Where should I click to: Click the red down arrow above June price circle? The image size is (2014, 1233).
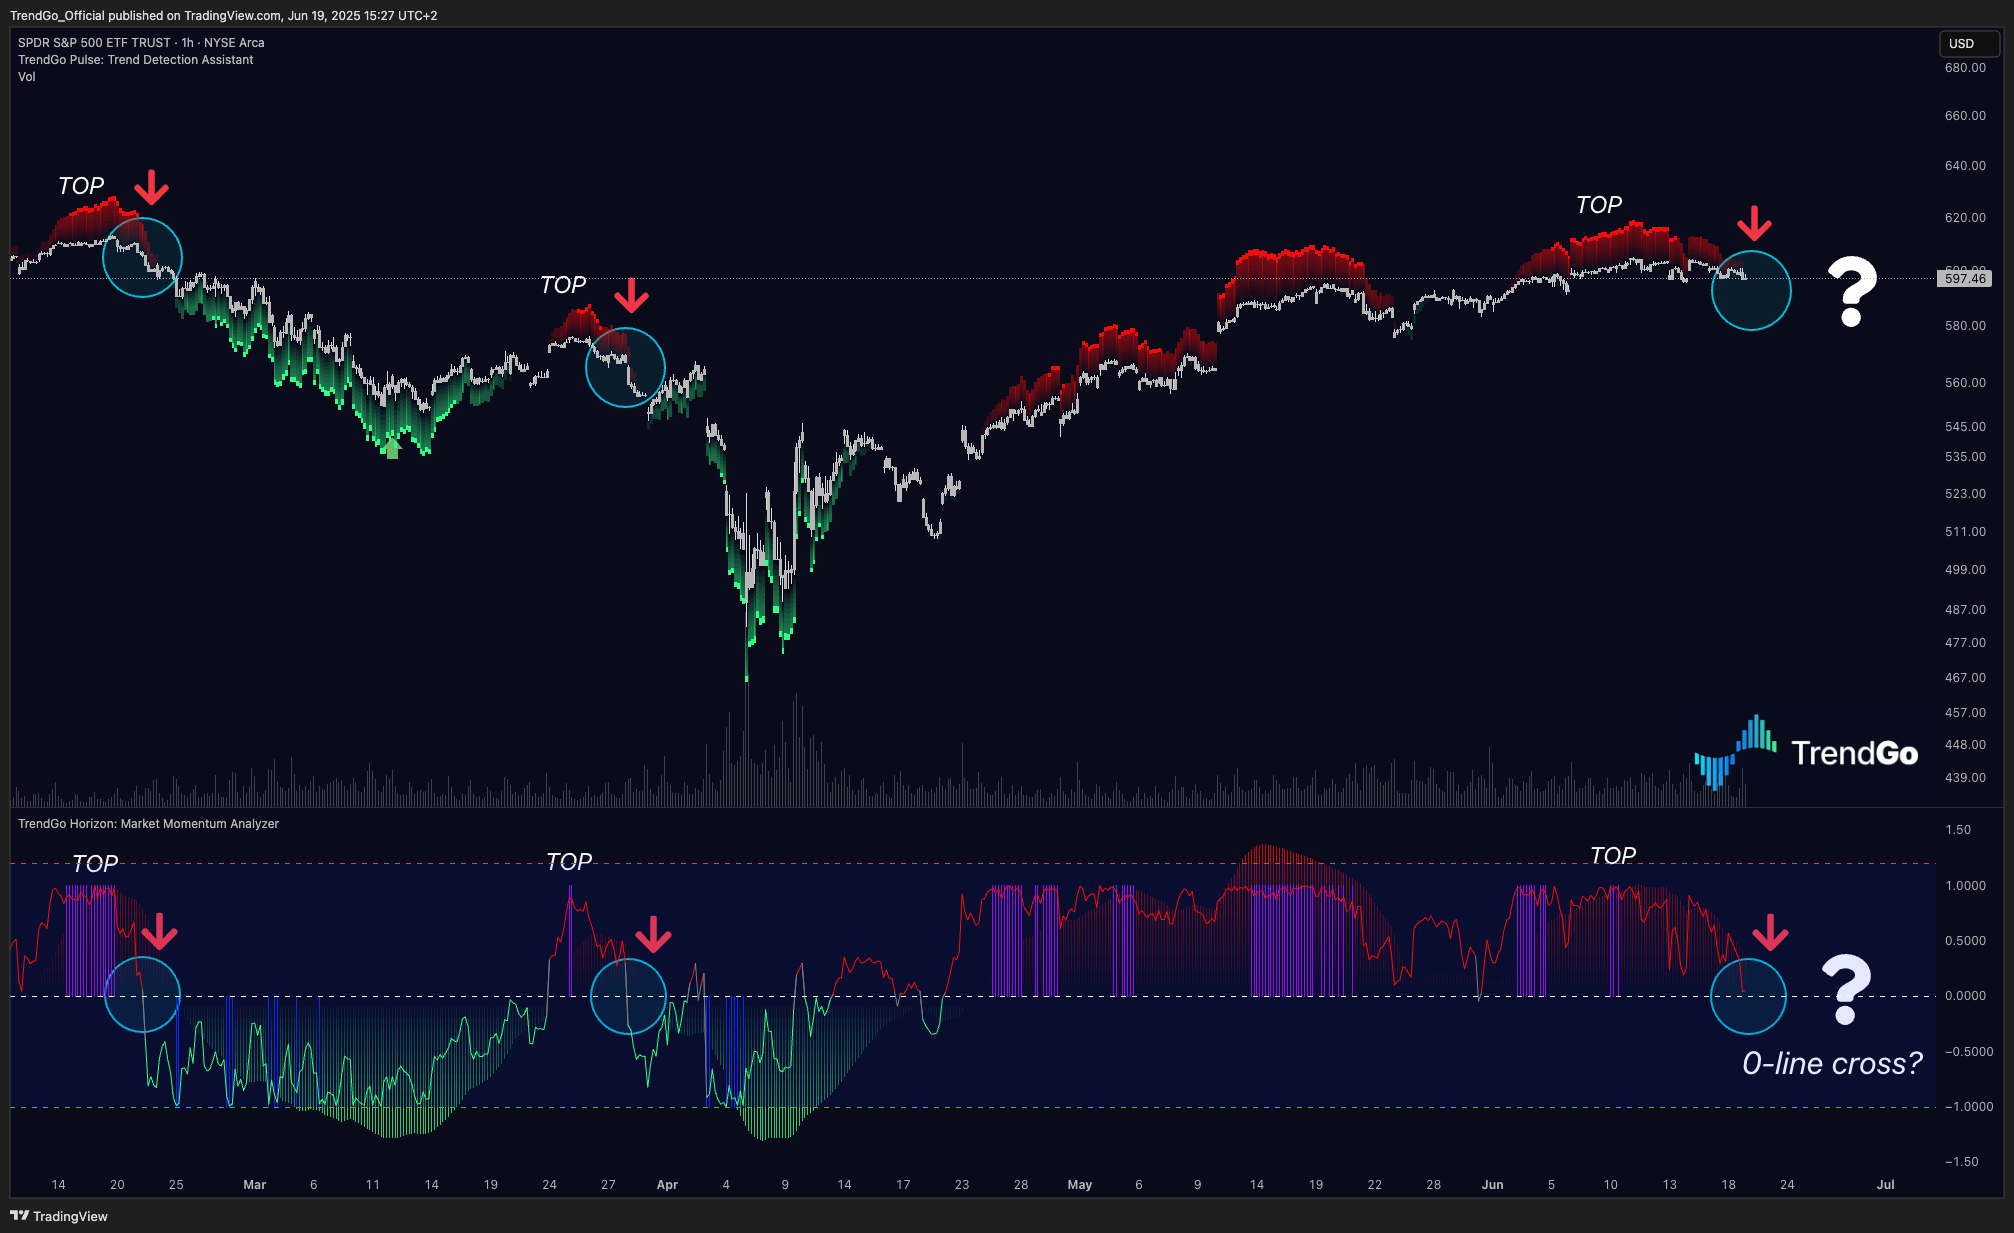point(1754,224)
